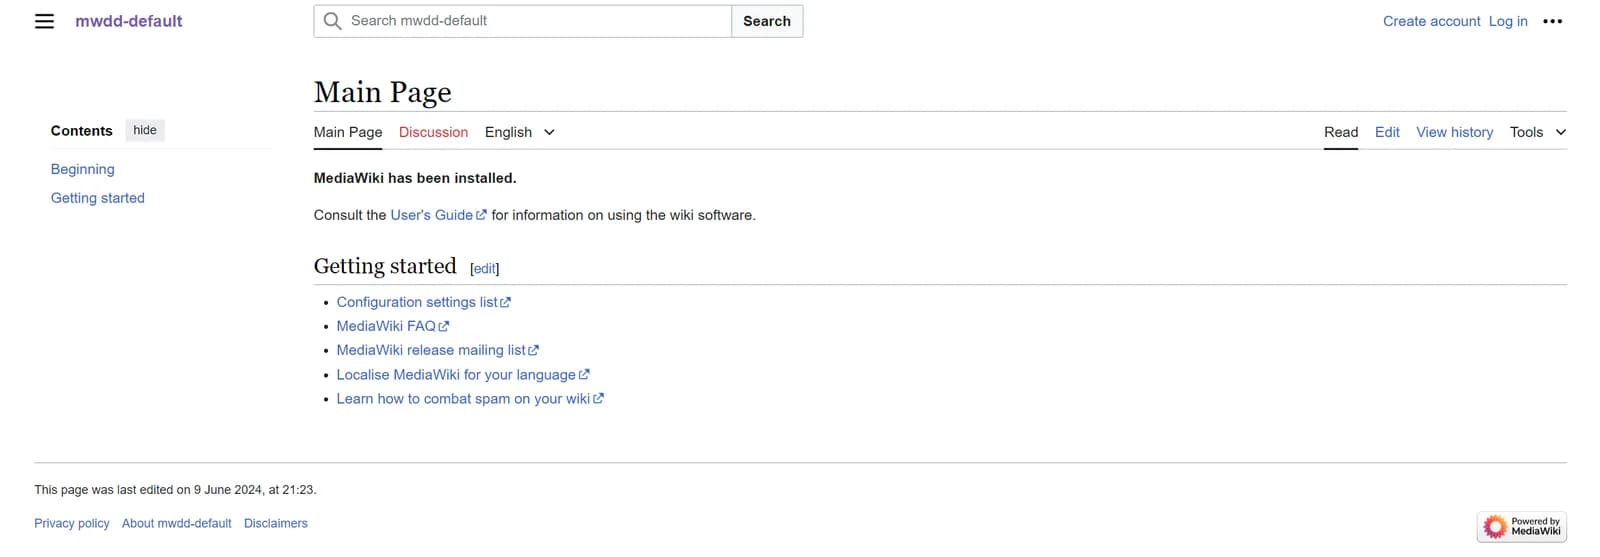
Task: Jump to Beginning in contents
Action: point(82,169)
